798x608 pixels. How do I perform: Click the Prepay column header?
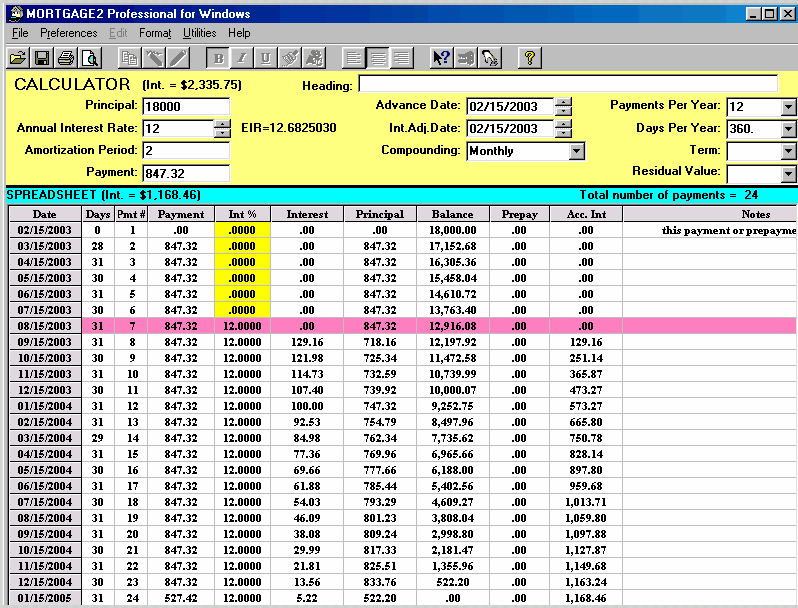(519, 214)
